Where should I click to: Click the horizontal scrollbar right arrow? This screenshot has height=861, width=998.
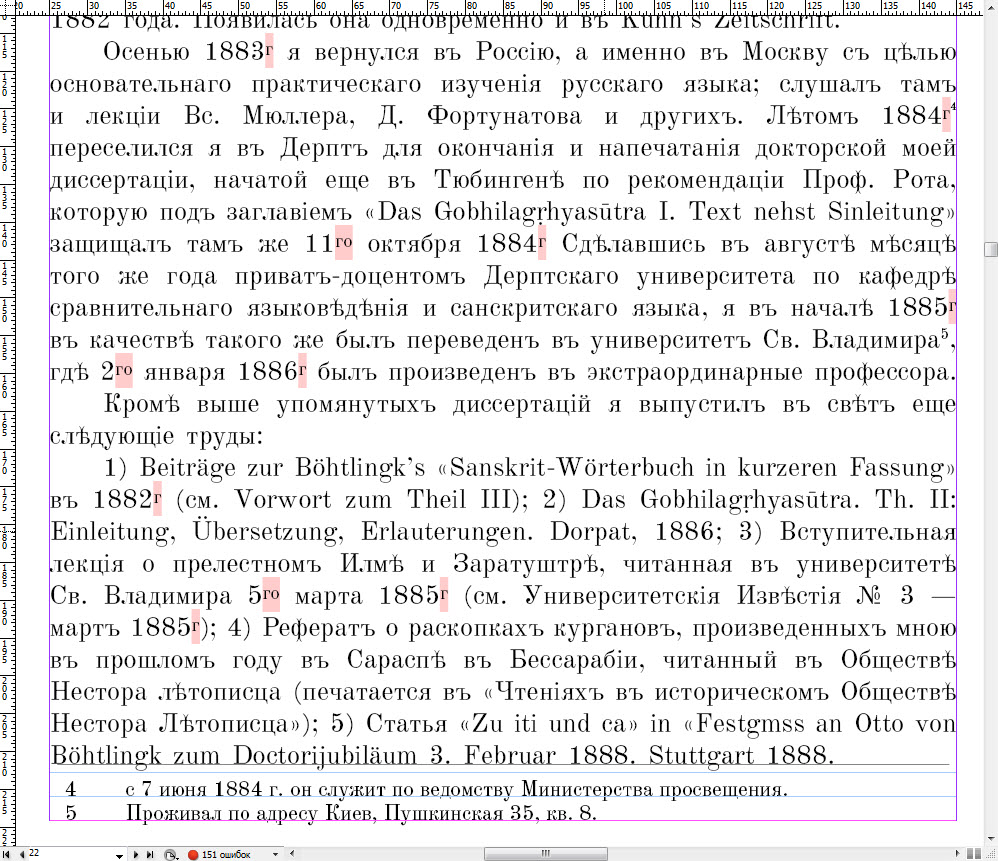click(957, 854)
